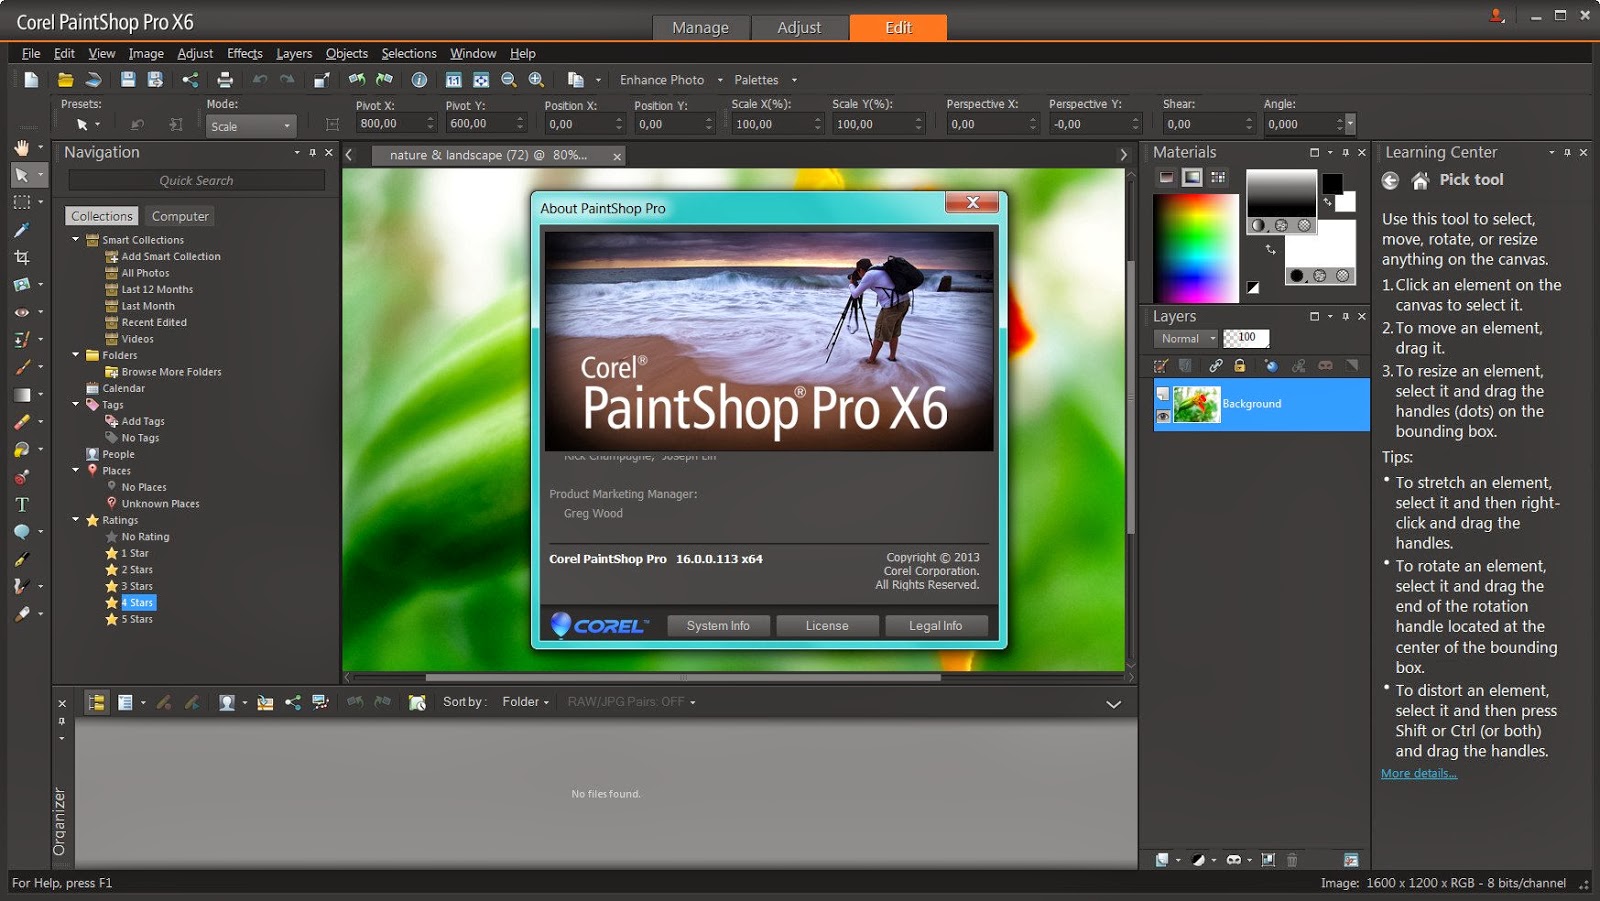Close the About PaintShop Pro dialog
1600x901 pixels.
[x=972, y=203]
